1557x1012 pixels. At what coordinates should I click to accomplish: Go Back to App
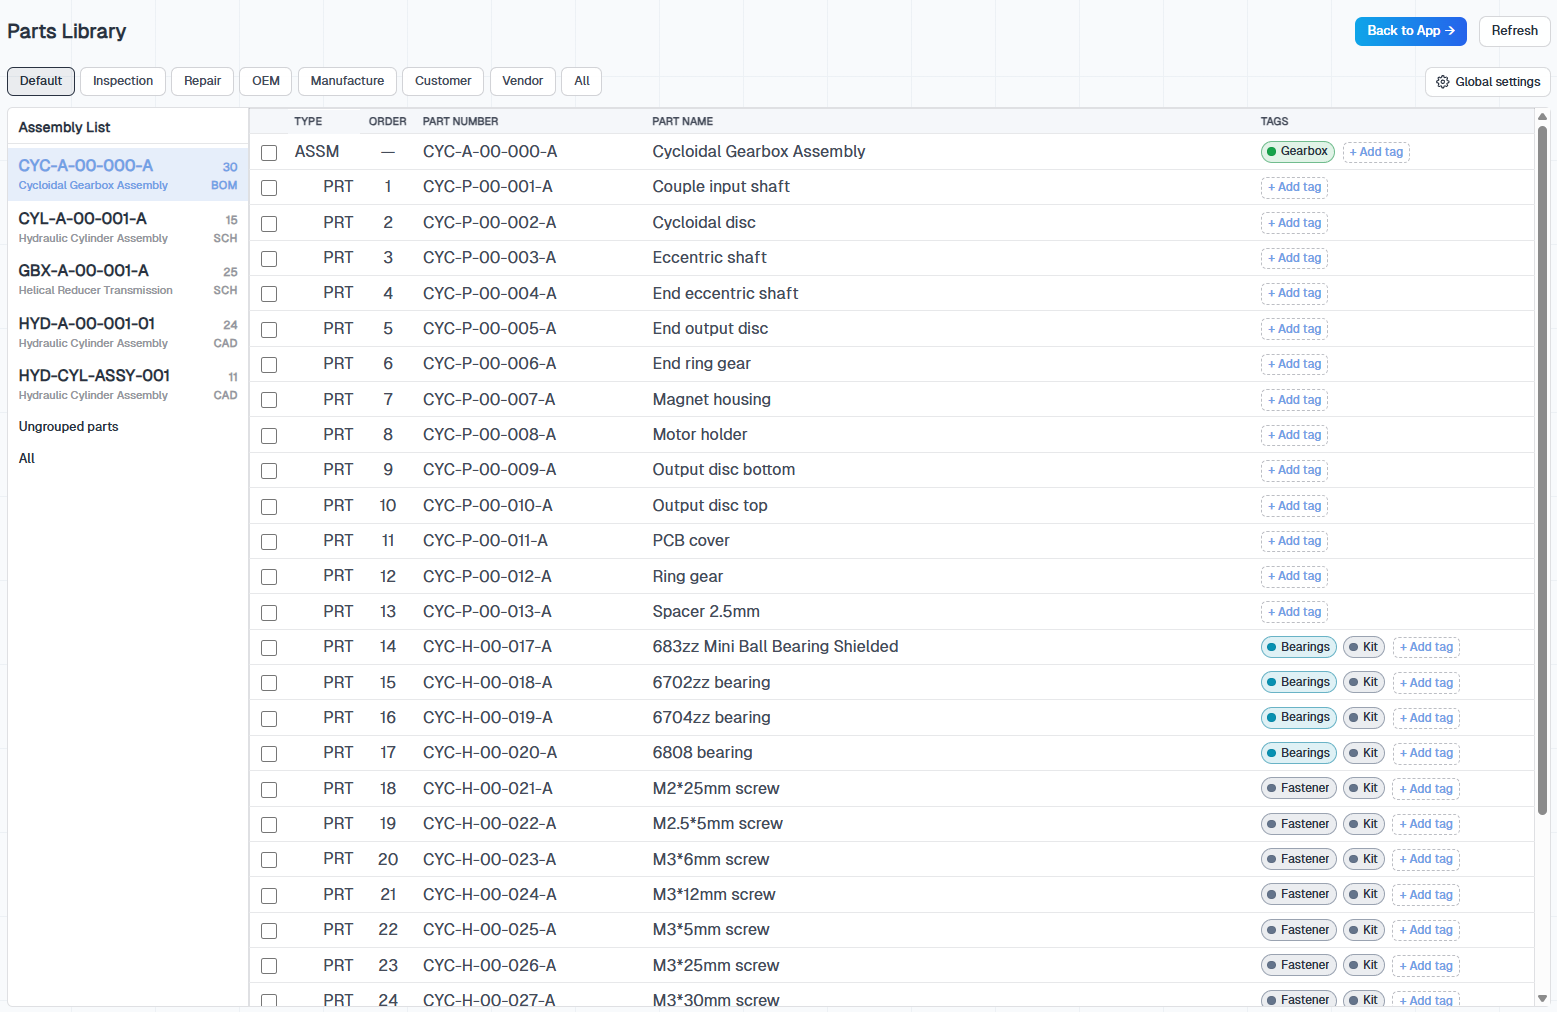pyautogui.click(x=1410, y=31)
